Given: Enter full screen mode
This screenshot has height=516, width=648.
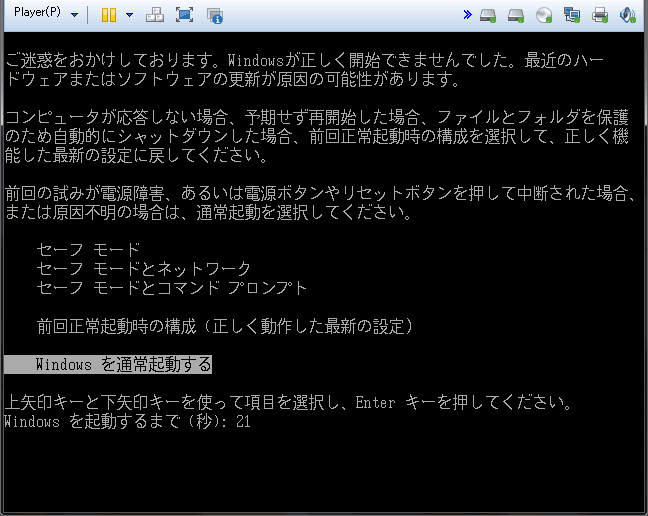Looking at the screenshot, I should click(184, 15).
